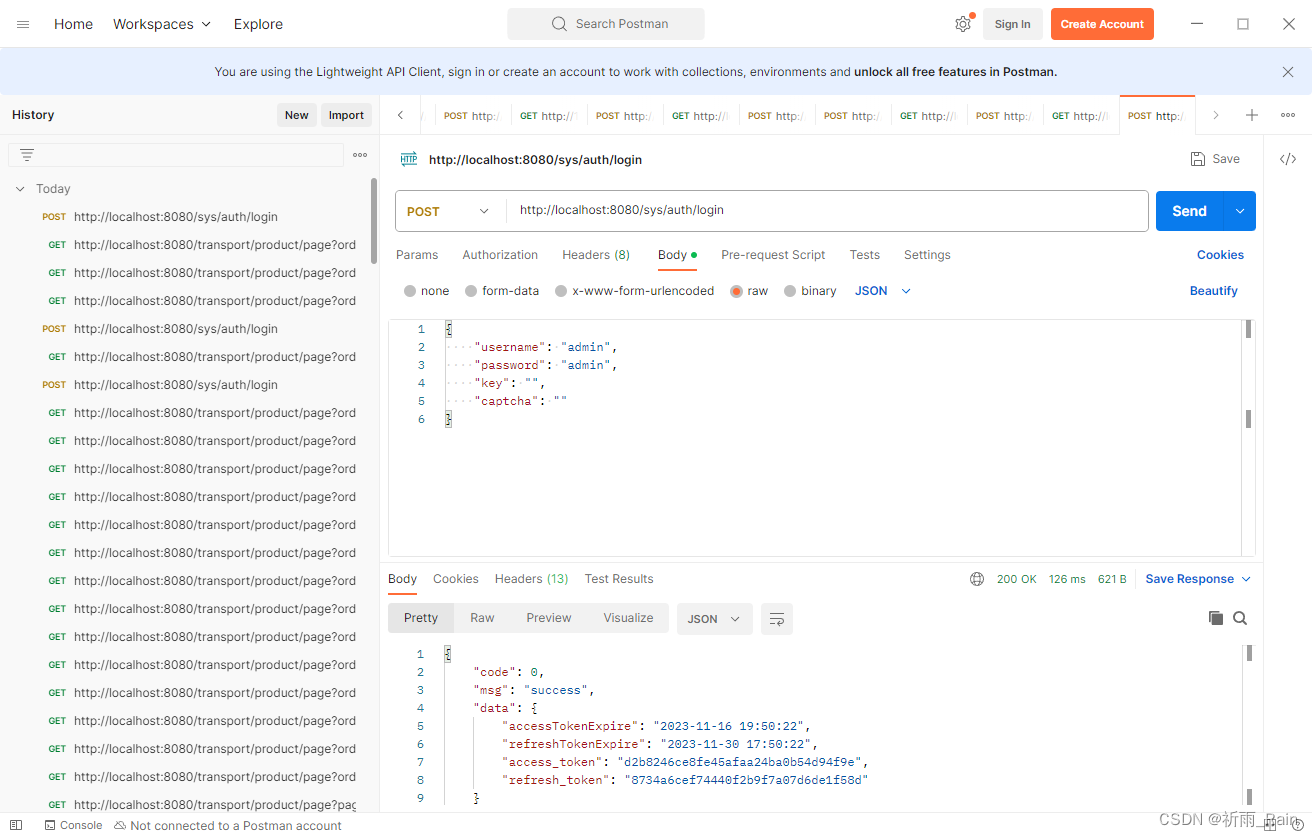
Task: Switch response view to Preview
Action: coord(549,618)
